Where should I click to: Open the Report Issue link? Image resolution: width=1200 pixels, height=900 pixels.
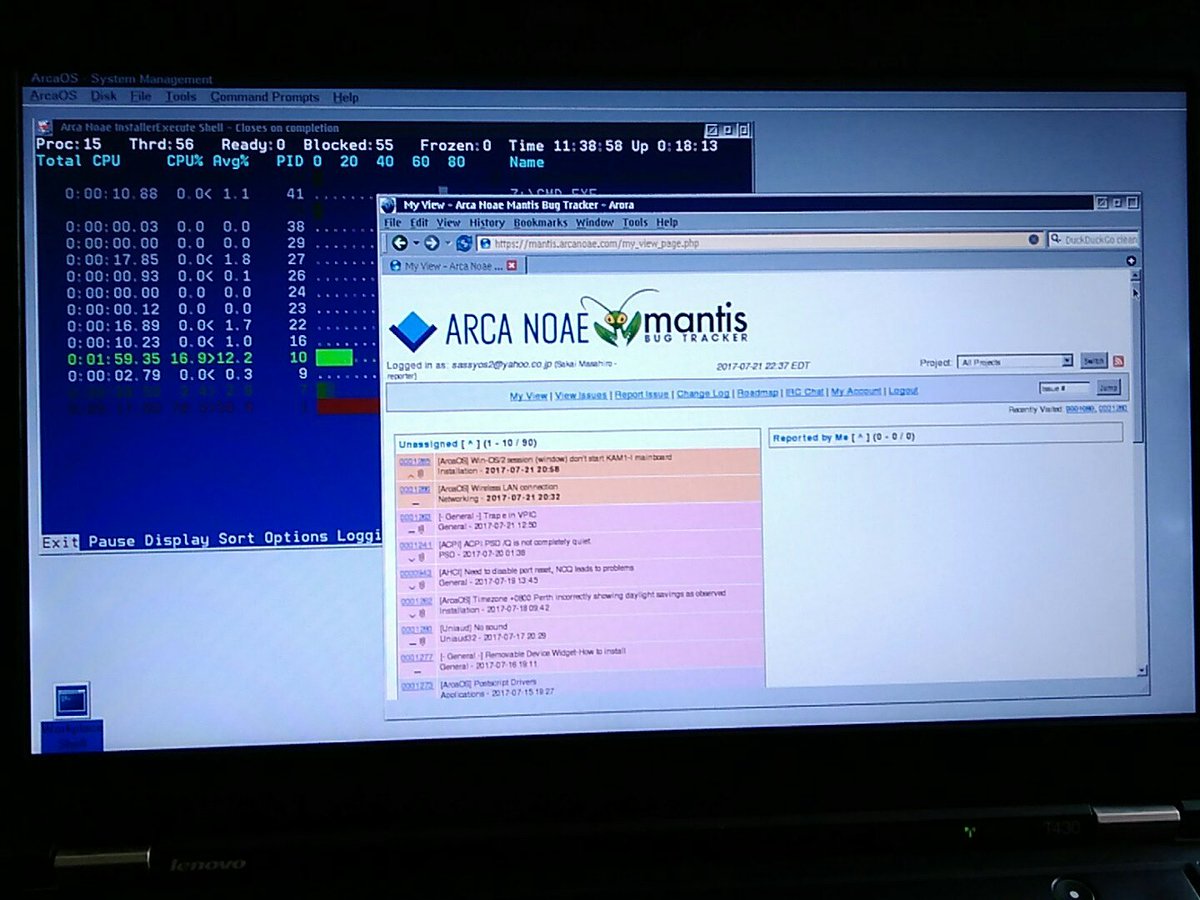point(641,394)
